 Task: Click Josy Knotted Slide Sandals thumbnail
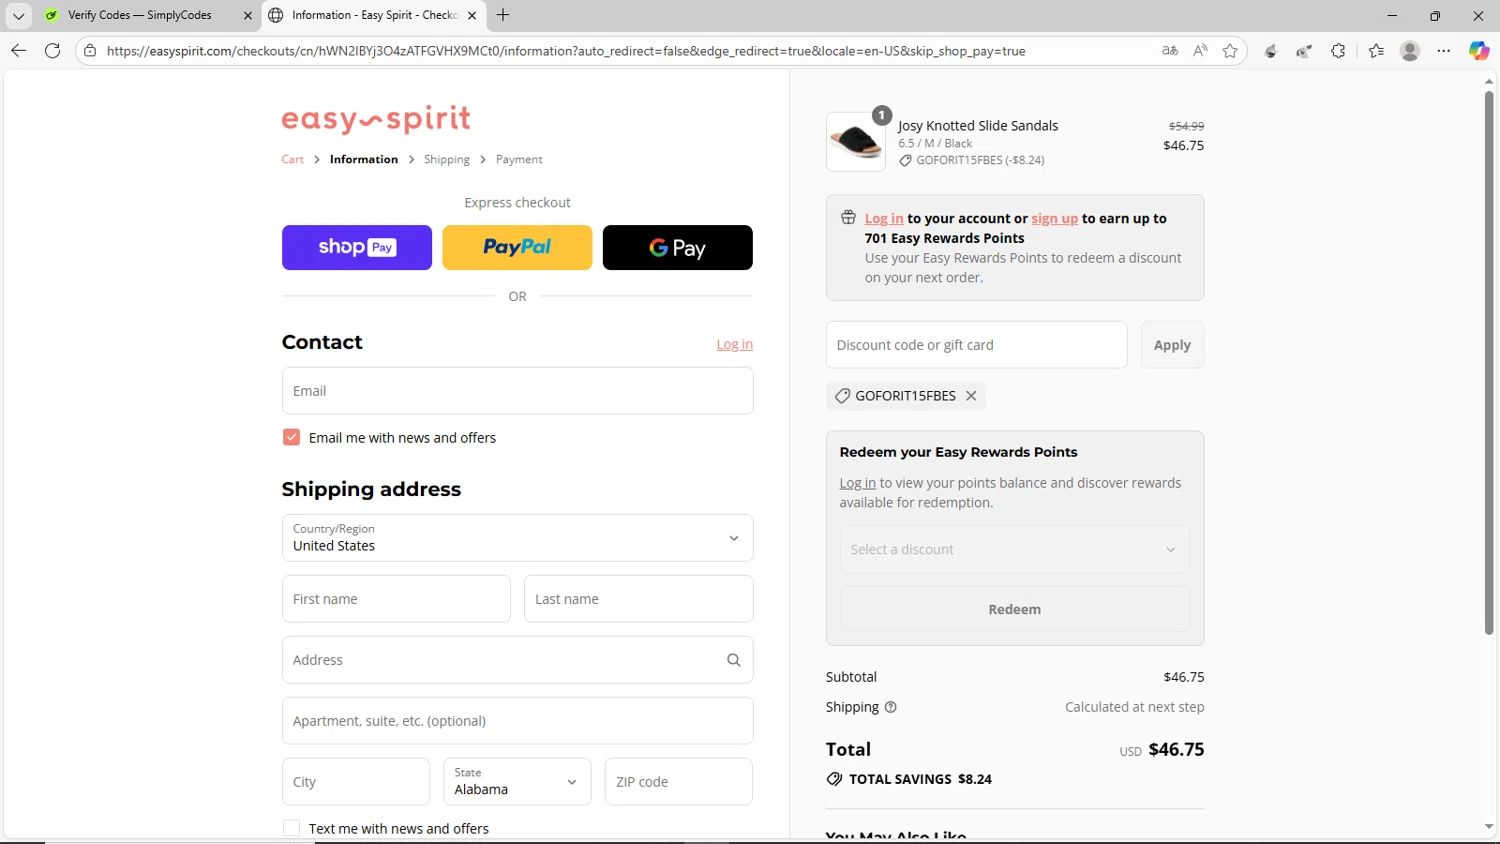pyautogui.click(x=856, y=141)
